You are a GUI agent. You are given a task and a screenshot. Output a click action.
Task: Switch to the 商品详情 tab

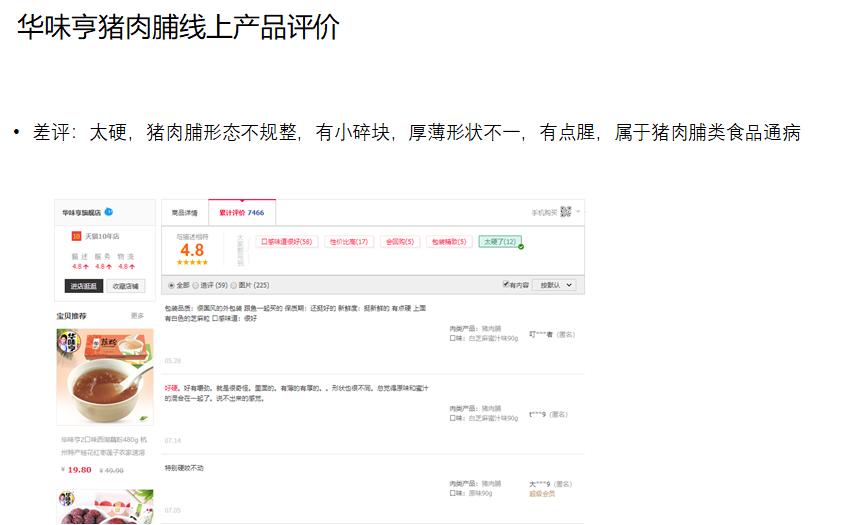(184, 213)
